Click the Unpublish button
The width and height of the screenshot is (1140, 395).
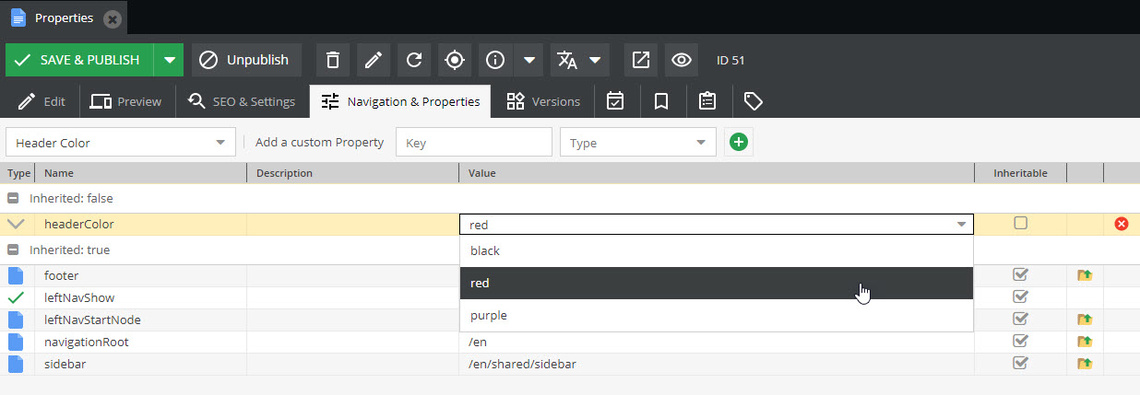tap(246, 60)
